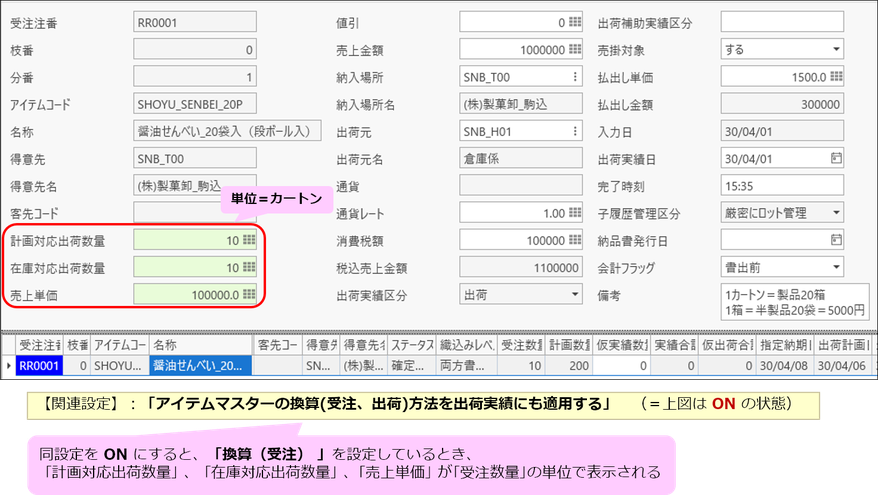Click the 分番 input field
Image resolution: width=878 pixels, height=495 pixels.
pos(195,77)
